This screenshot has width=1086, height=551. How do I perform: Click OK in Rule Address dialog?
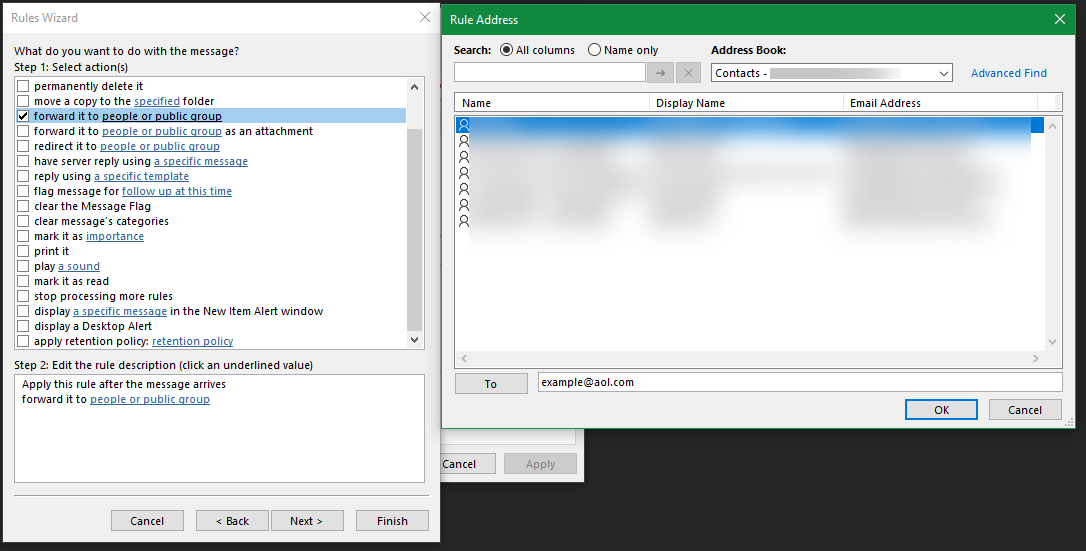(x=941, y=410)
